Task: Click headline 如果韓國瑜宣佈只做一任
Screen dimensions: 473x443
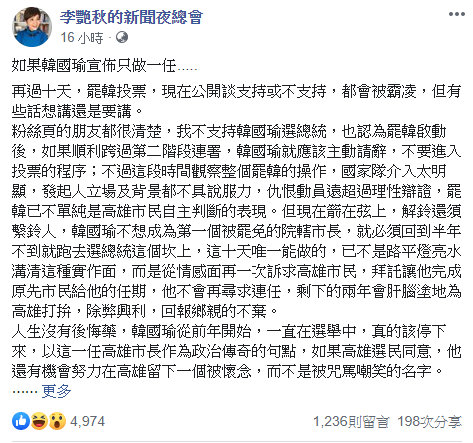Action: (93, 65)
